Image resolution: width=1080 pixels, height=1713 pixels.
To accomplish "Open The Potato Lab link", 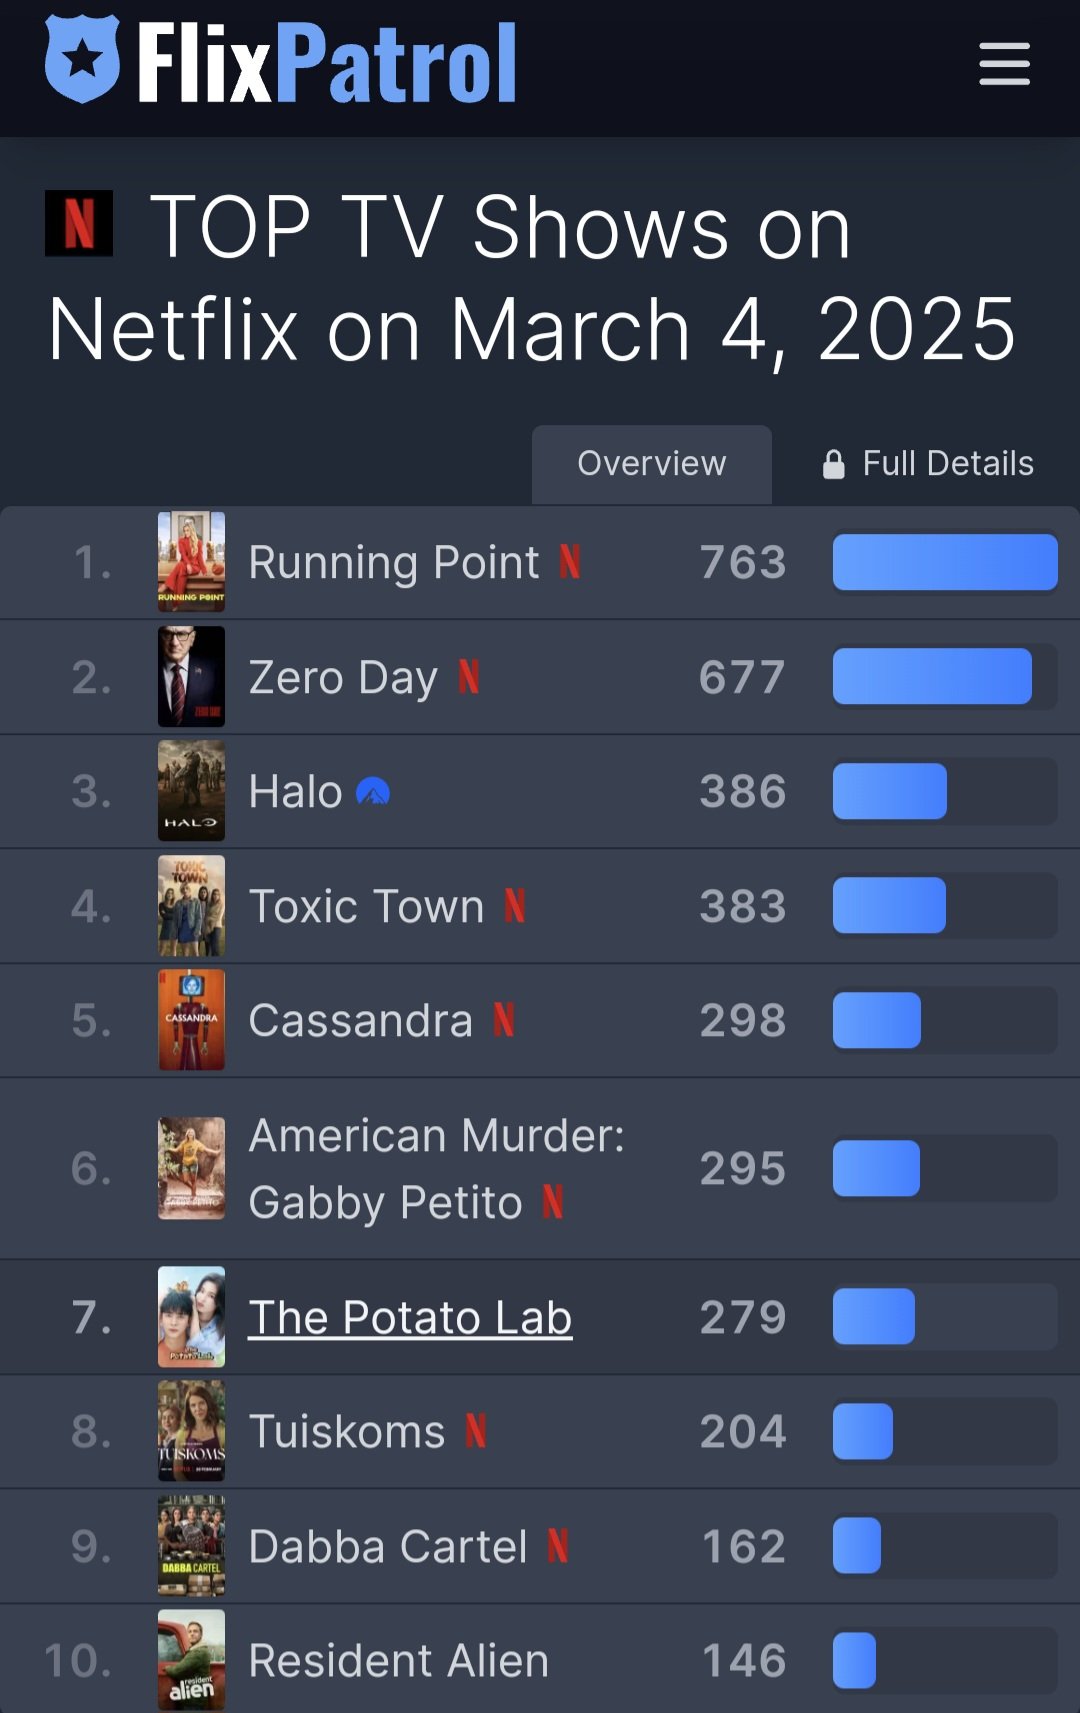I will (410, 1317).
